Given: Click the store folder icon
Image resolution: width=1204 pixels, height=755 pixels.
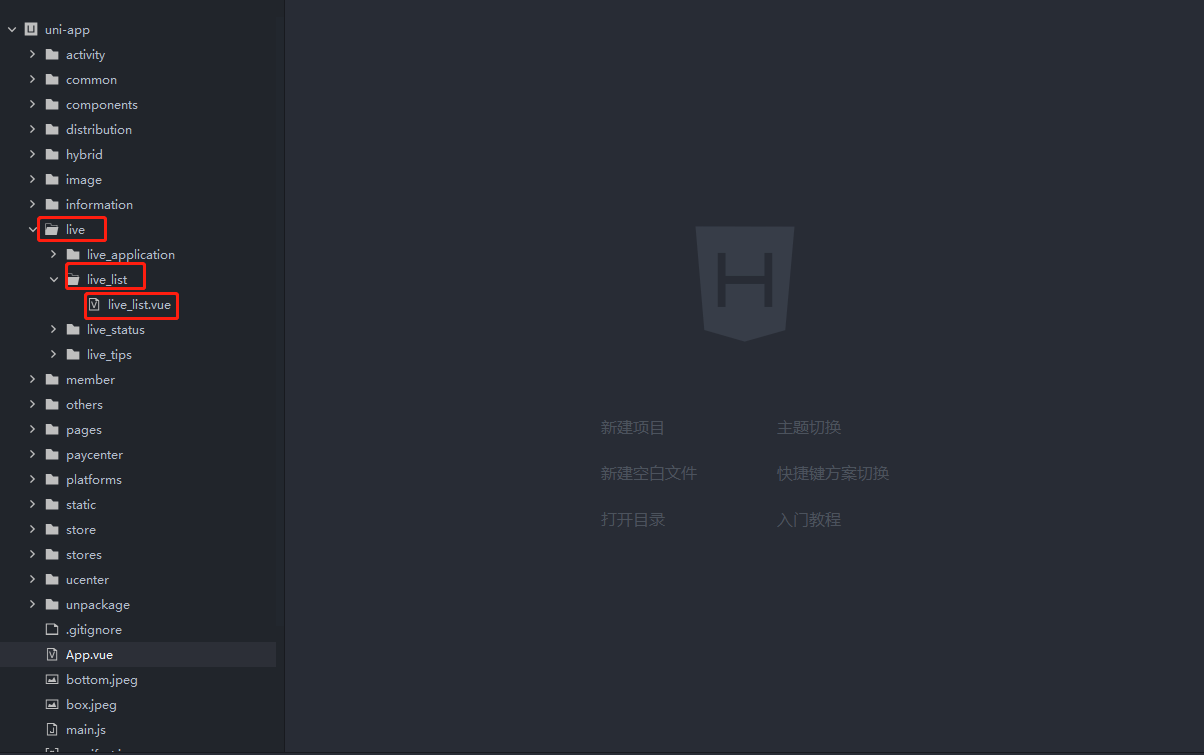Looking at the screenshot, I should pos(52,530).
